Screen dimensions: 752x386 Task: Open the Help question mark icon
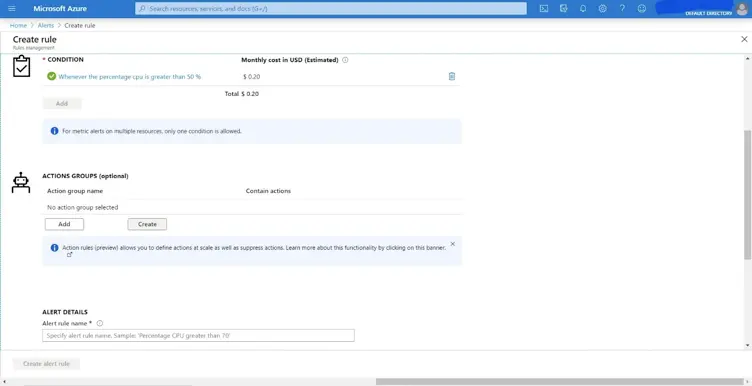pos(622,9)
